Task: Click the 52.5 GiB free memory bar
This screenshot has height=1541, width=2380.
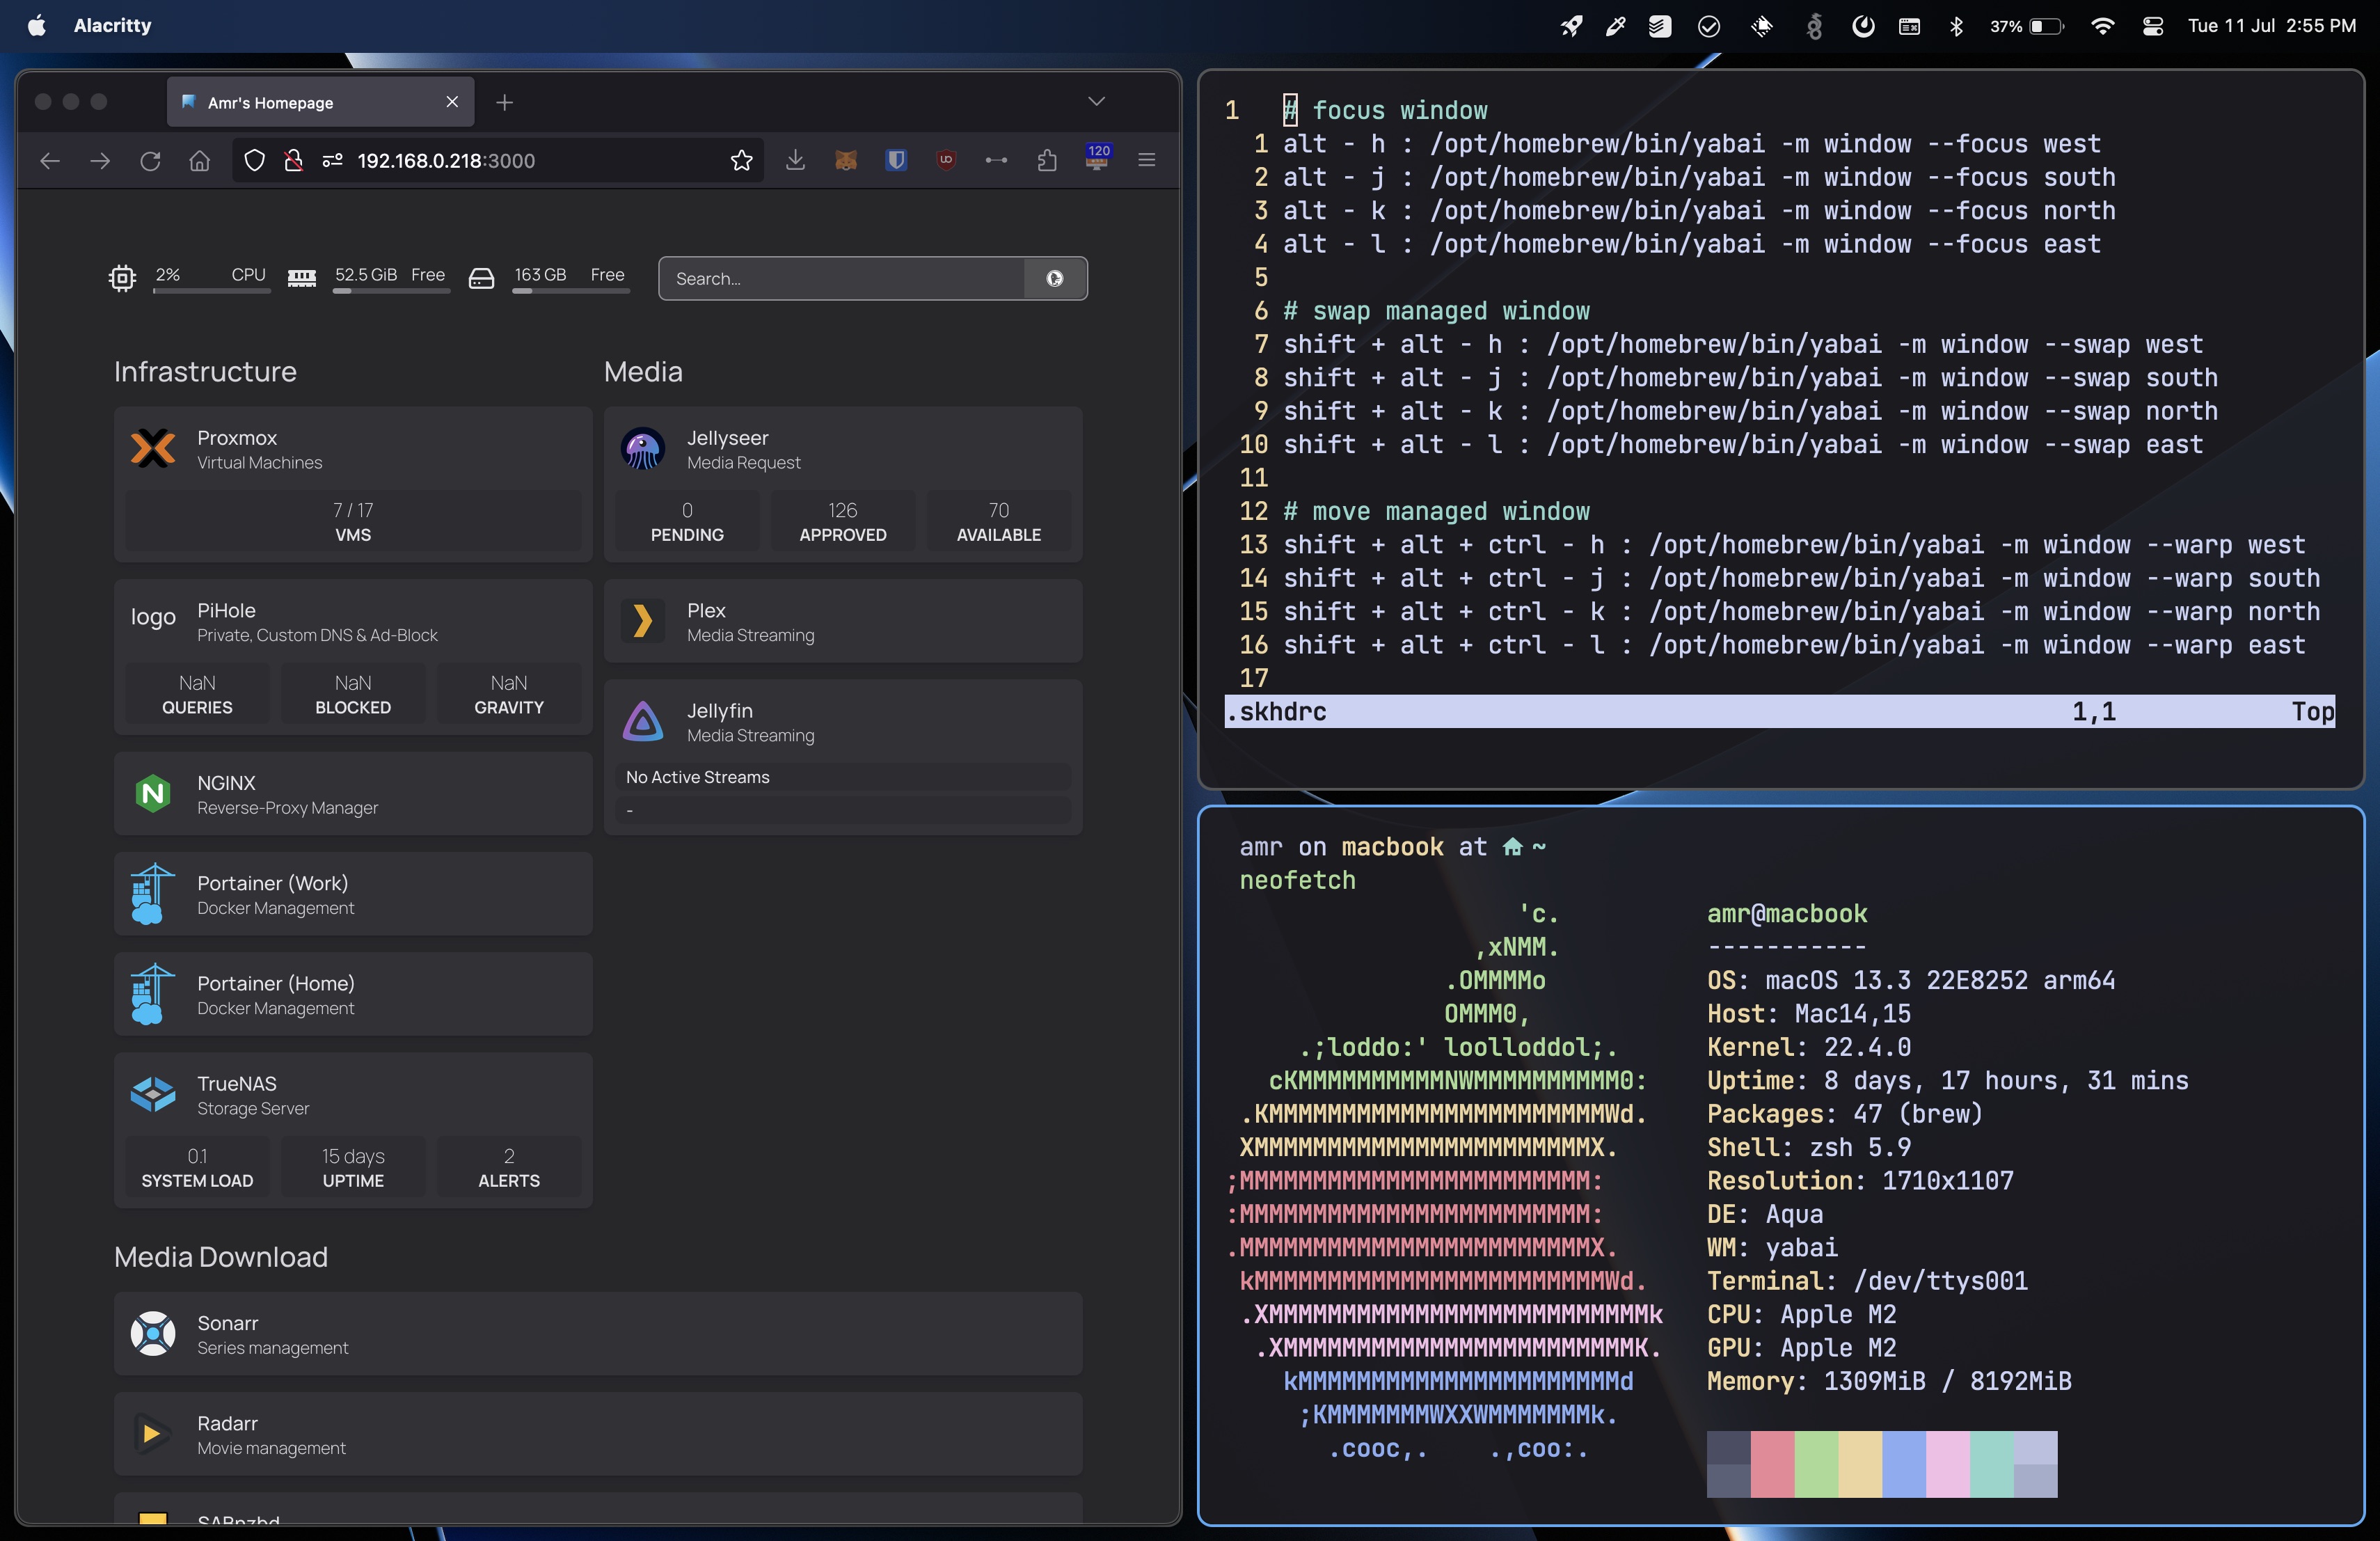Action: [x=391, y=291]
